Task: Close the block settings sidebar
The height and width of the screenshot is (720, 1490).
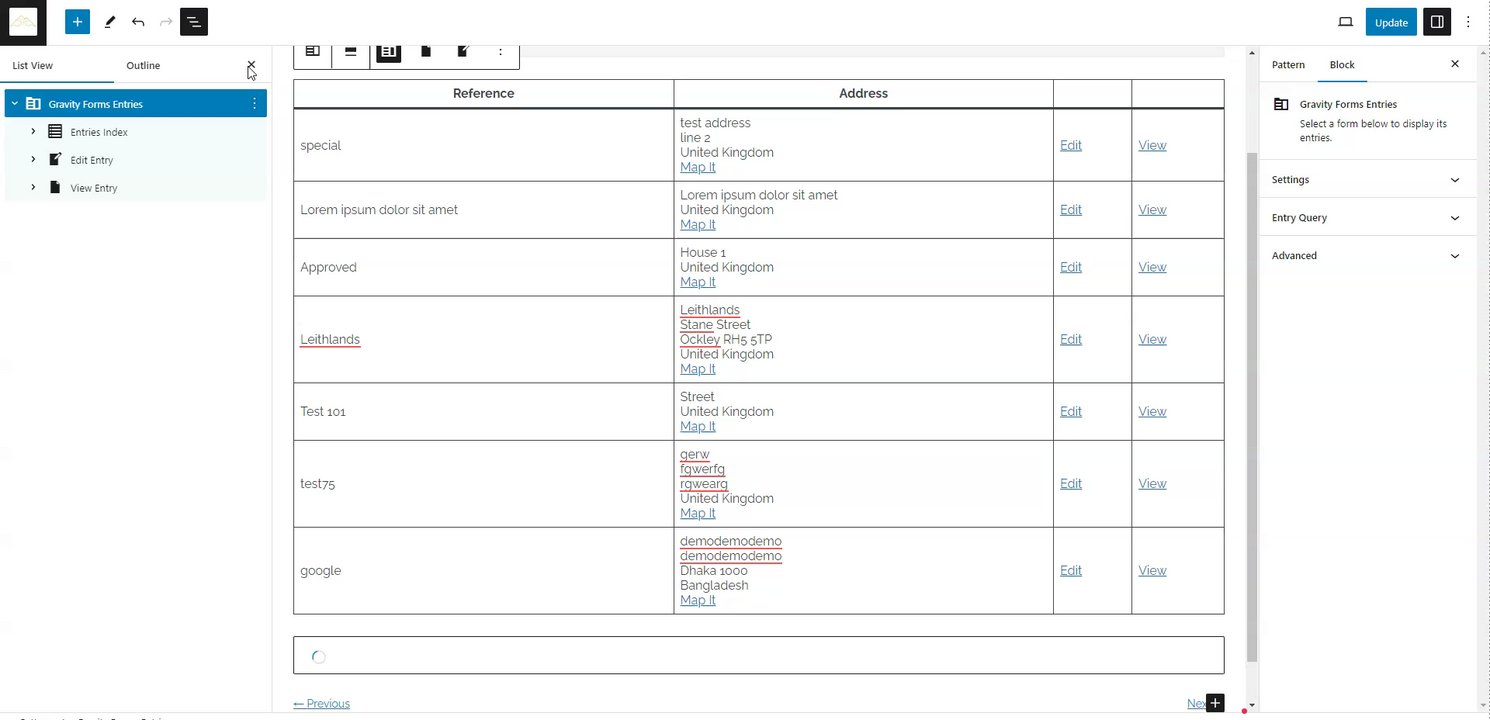Action: [1455, 64]
